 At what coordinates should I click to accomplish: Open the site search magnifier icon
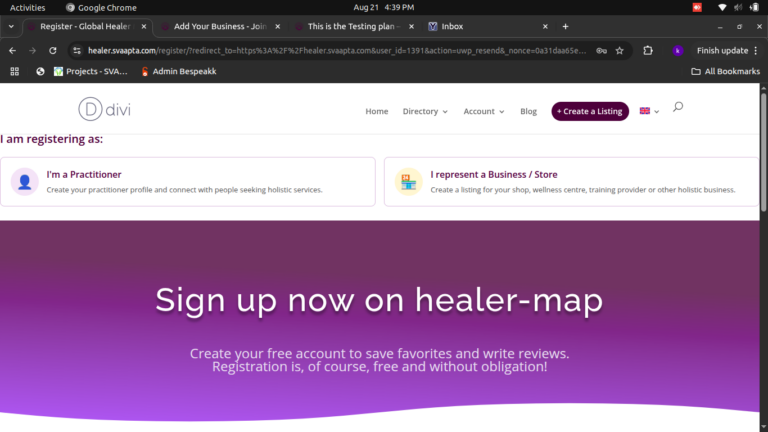coord(678,107)
